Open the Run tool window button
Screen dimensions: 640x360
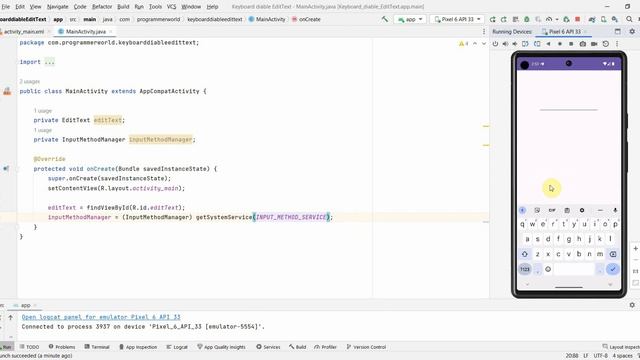click(7, 347)
